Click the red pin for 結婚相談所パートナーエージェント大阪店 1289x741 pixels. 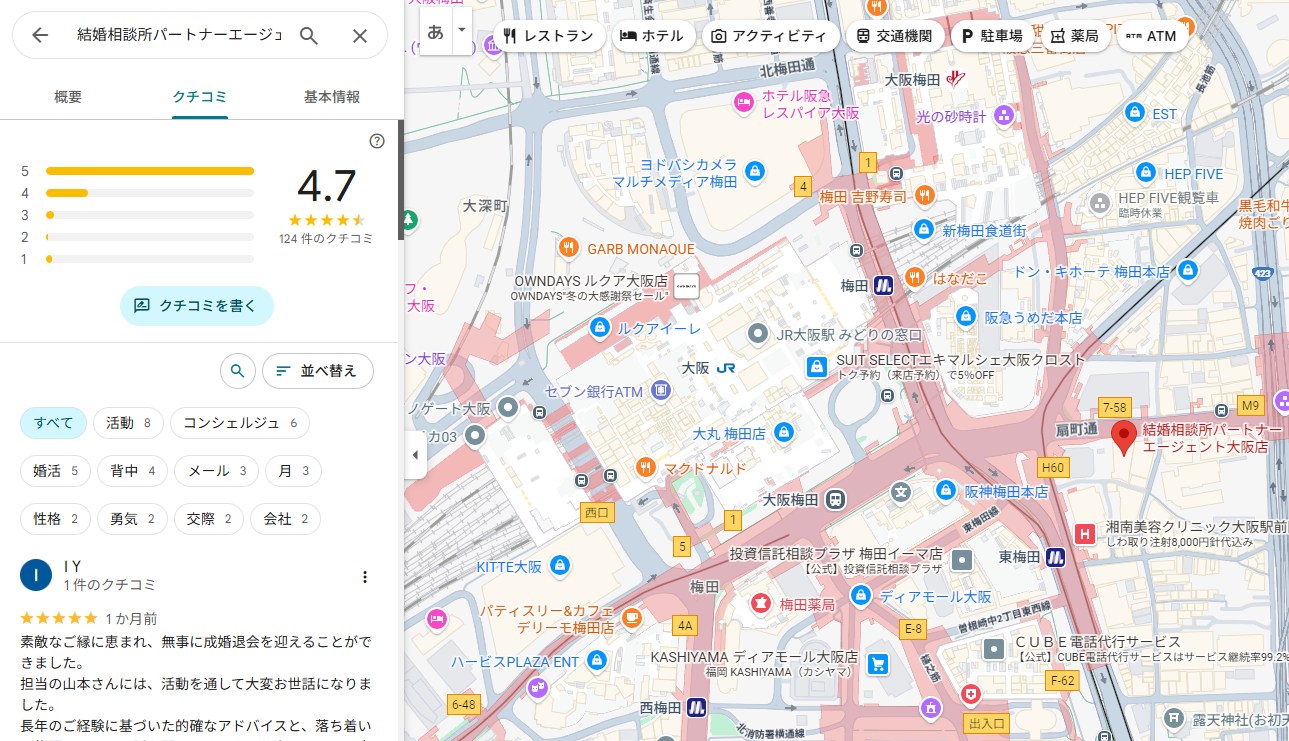point(1123,438)
